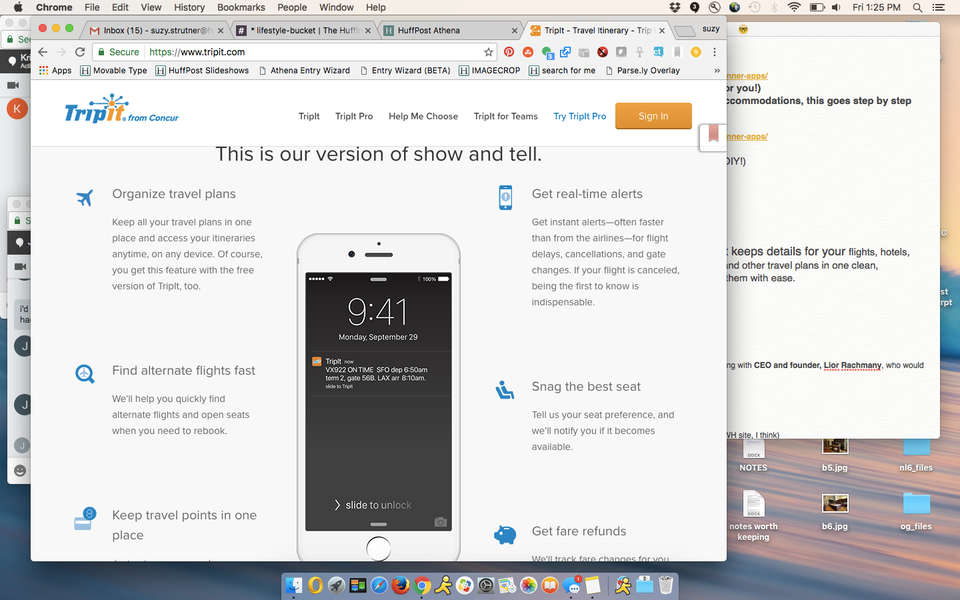The height and width of the screenshot is (600, 960).
Task: Click the Wi-Fi status icon in menu bar
Action: (794, 7)
